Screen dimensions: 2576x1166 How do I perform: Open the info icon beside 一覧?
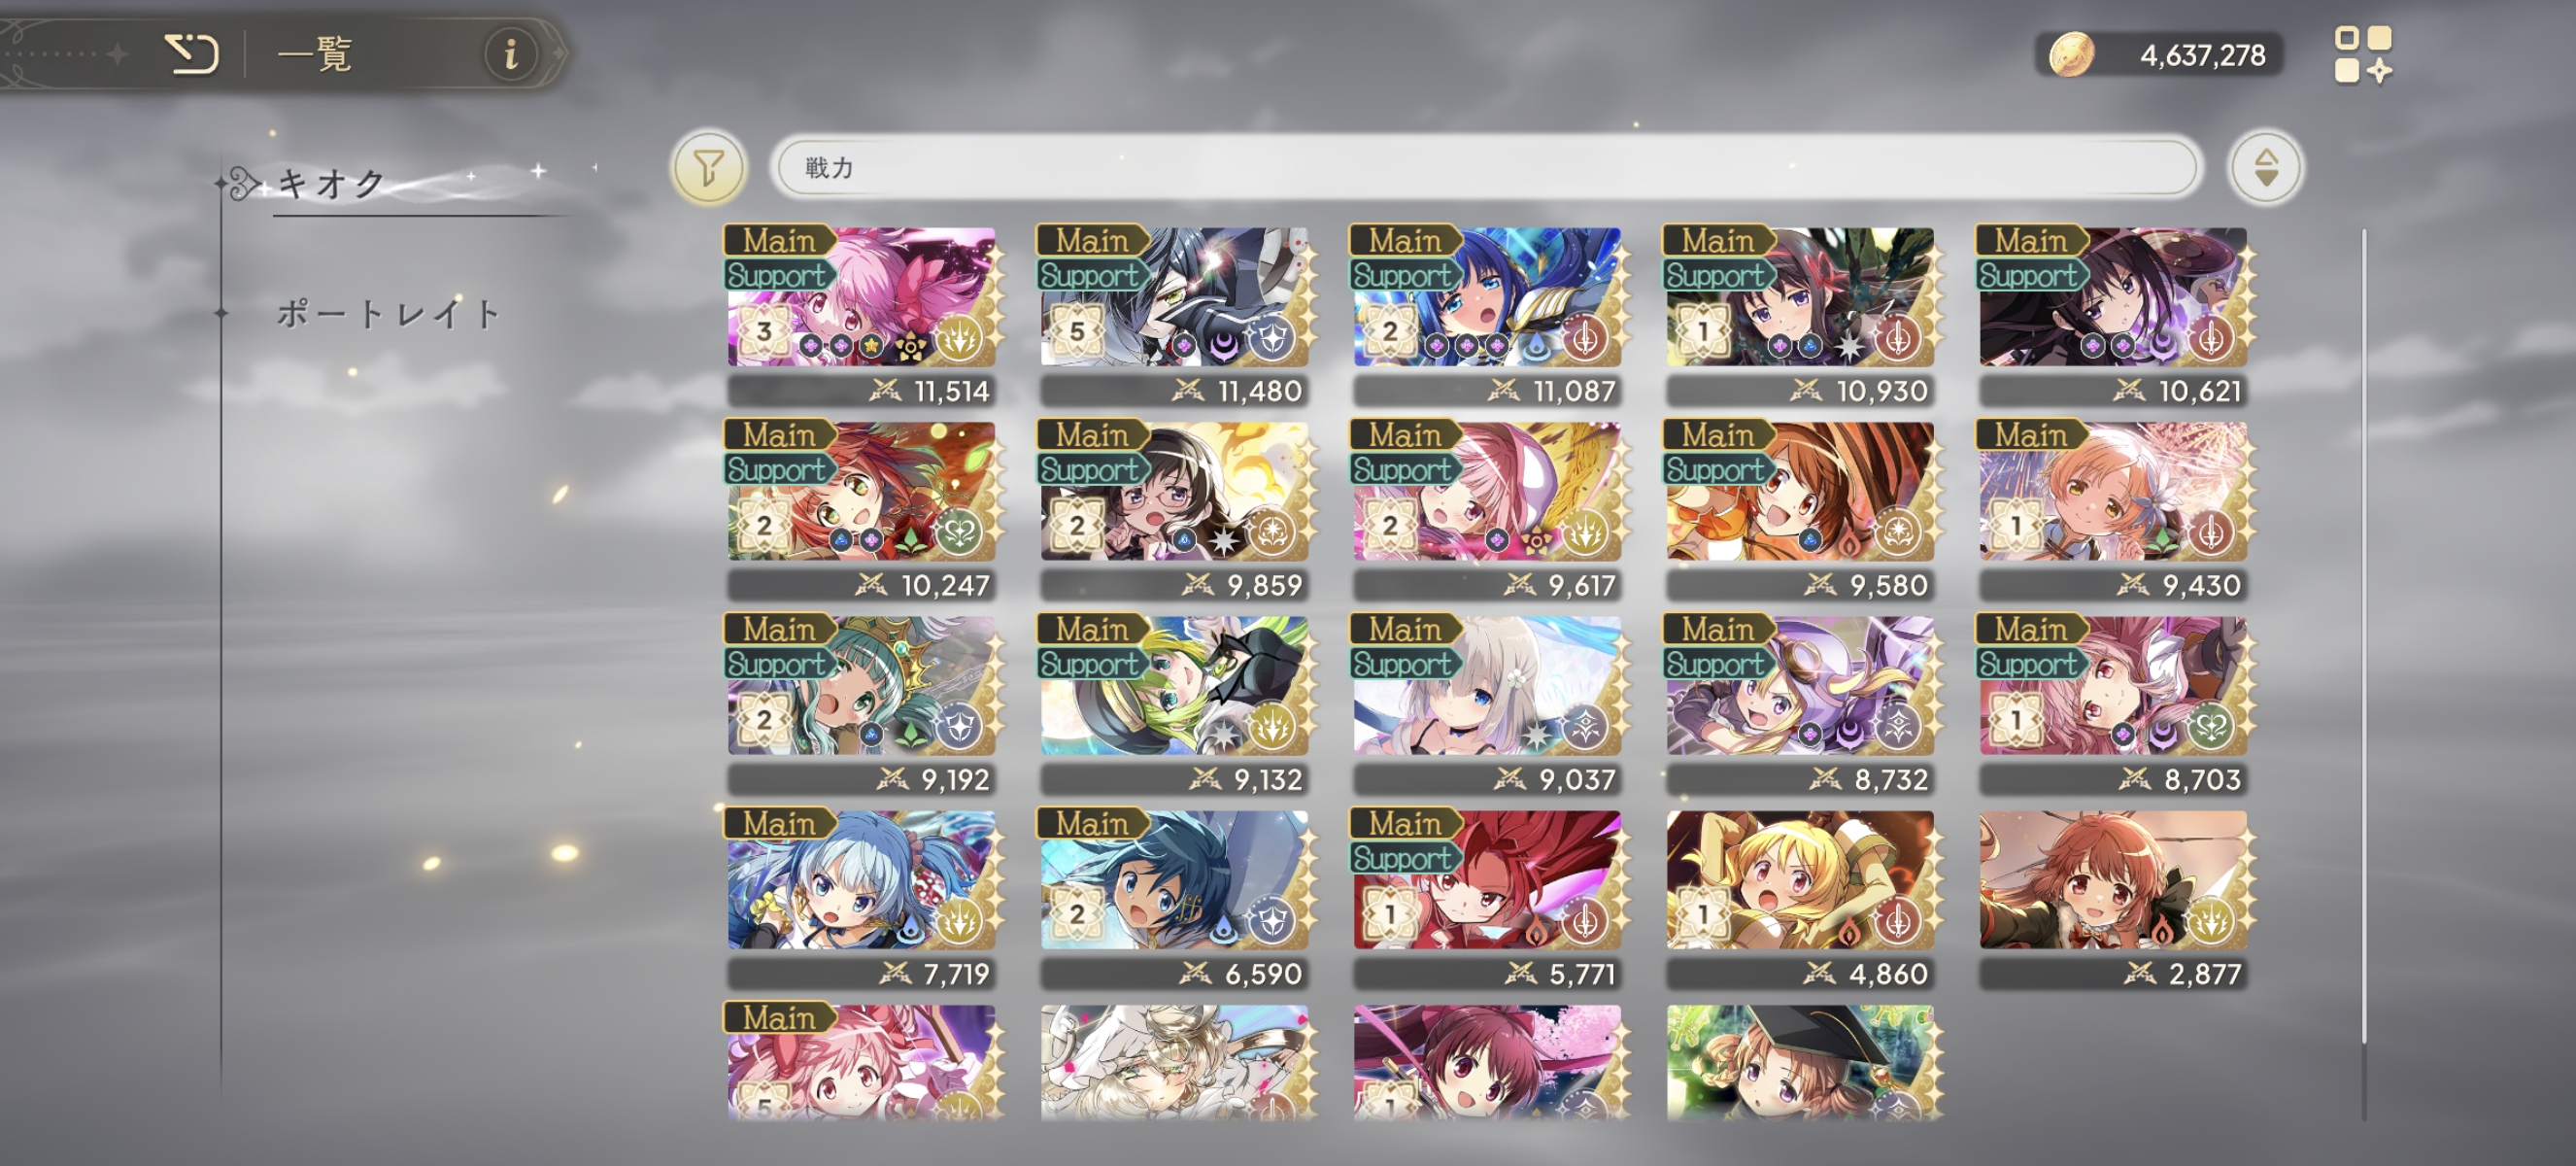pos(510,54)
